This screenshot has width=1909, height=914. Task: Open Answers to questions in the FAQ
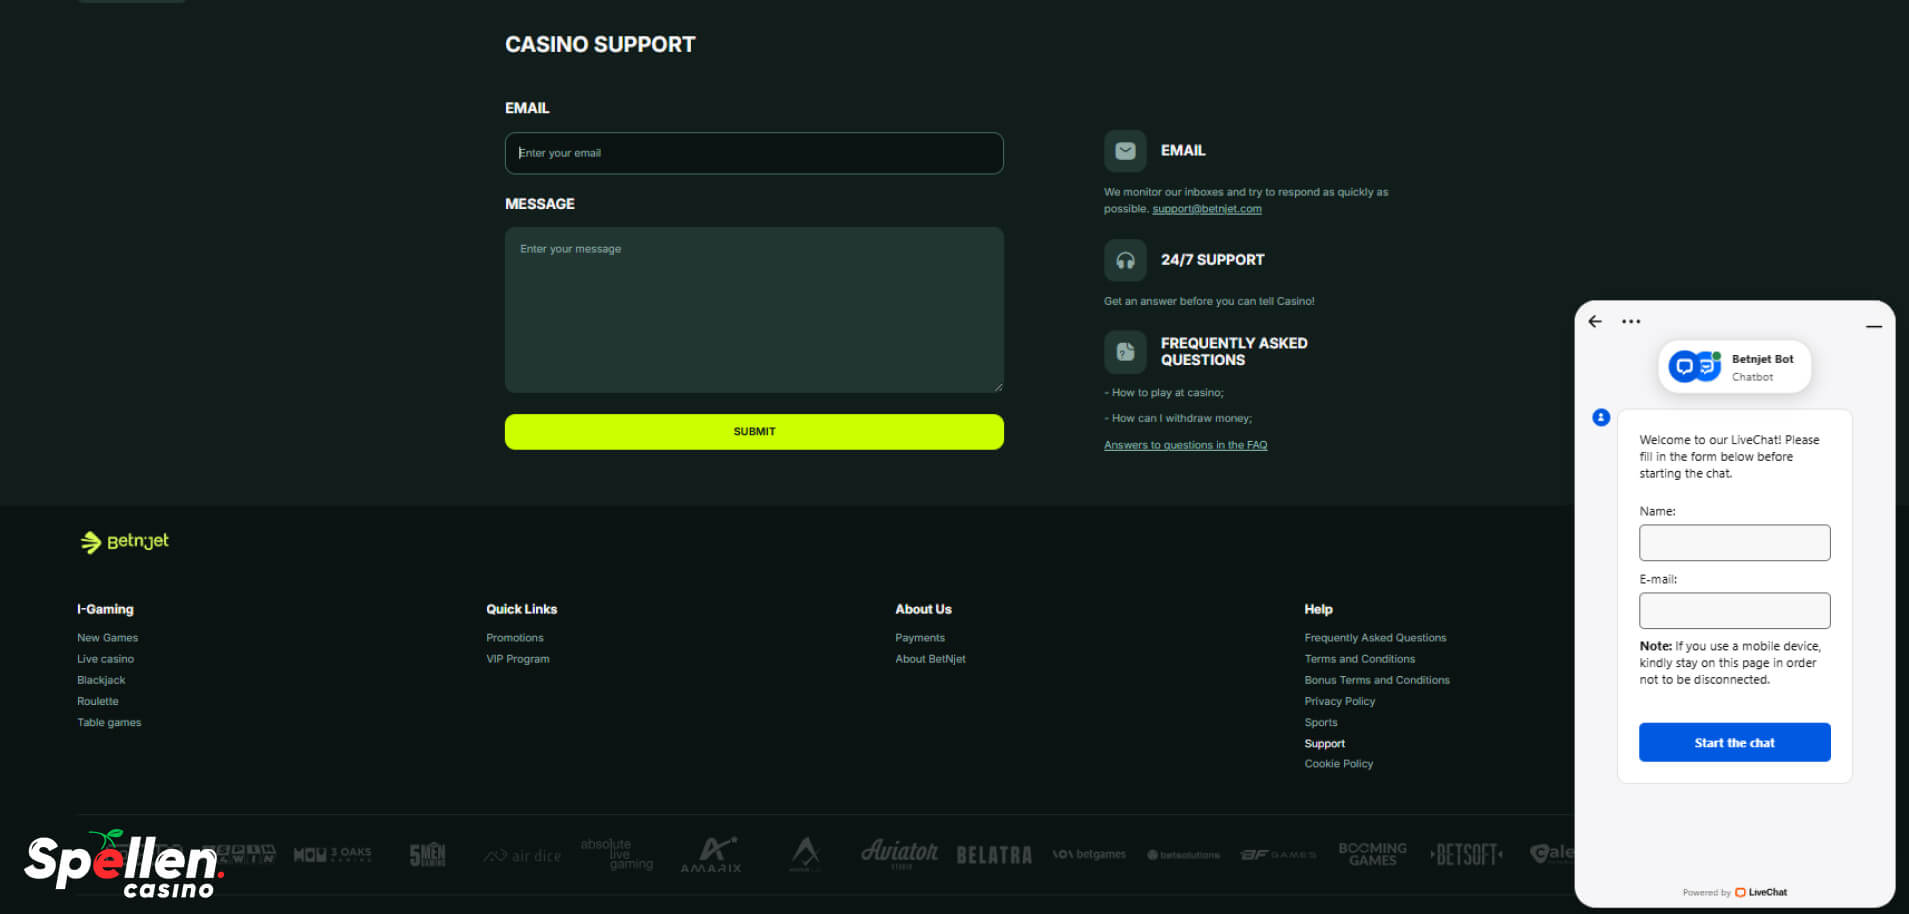1185,445
